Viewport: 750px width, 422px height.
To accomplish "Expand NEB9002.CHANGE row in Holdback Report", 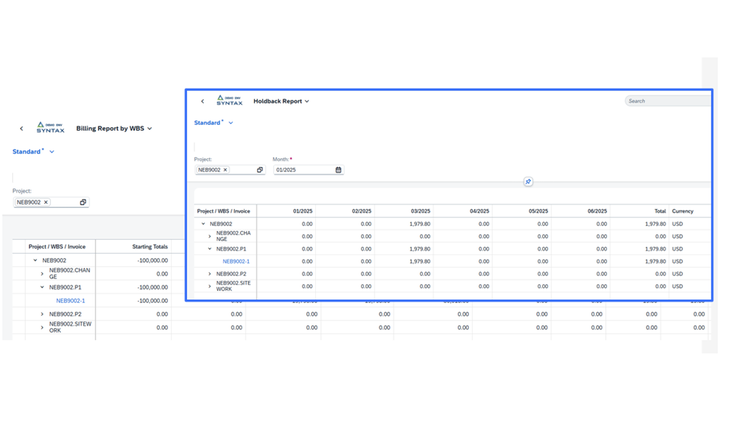I will [210, 236].
